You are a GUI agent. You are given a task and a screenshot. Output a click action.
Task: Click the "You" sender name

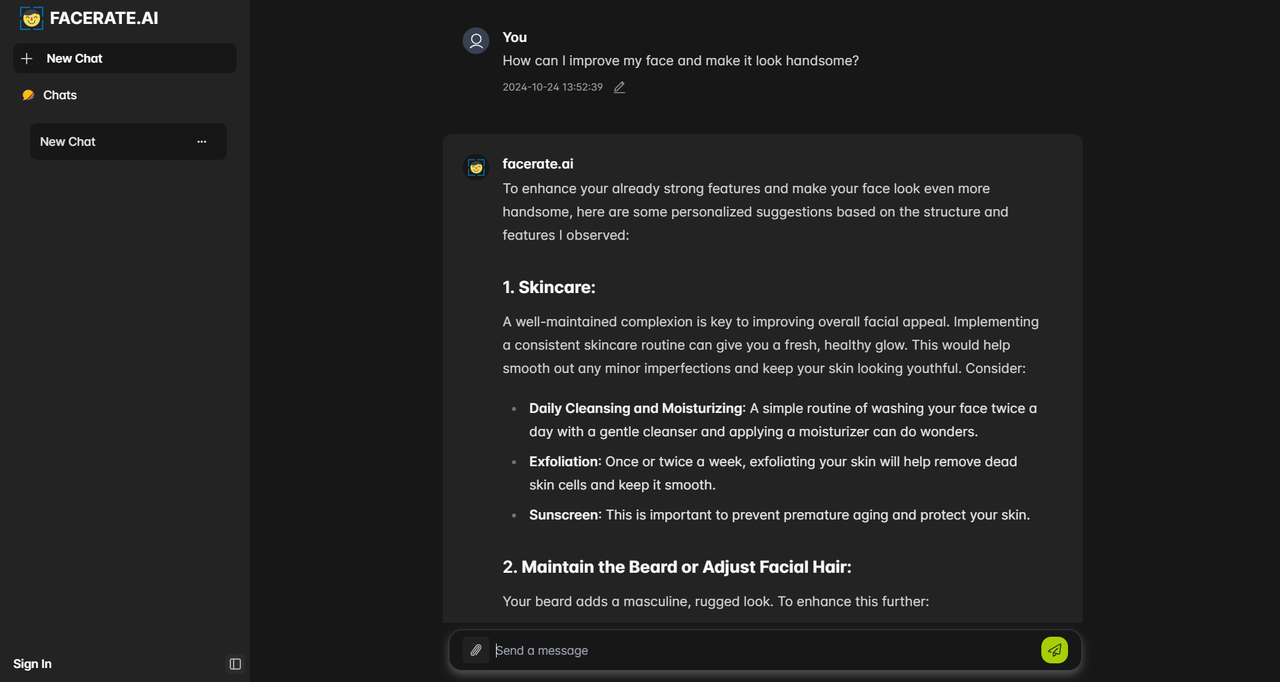tap(515, 37)
